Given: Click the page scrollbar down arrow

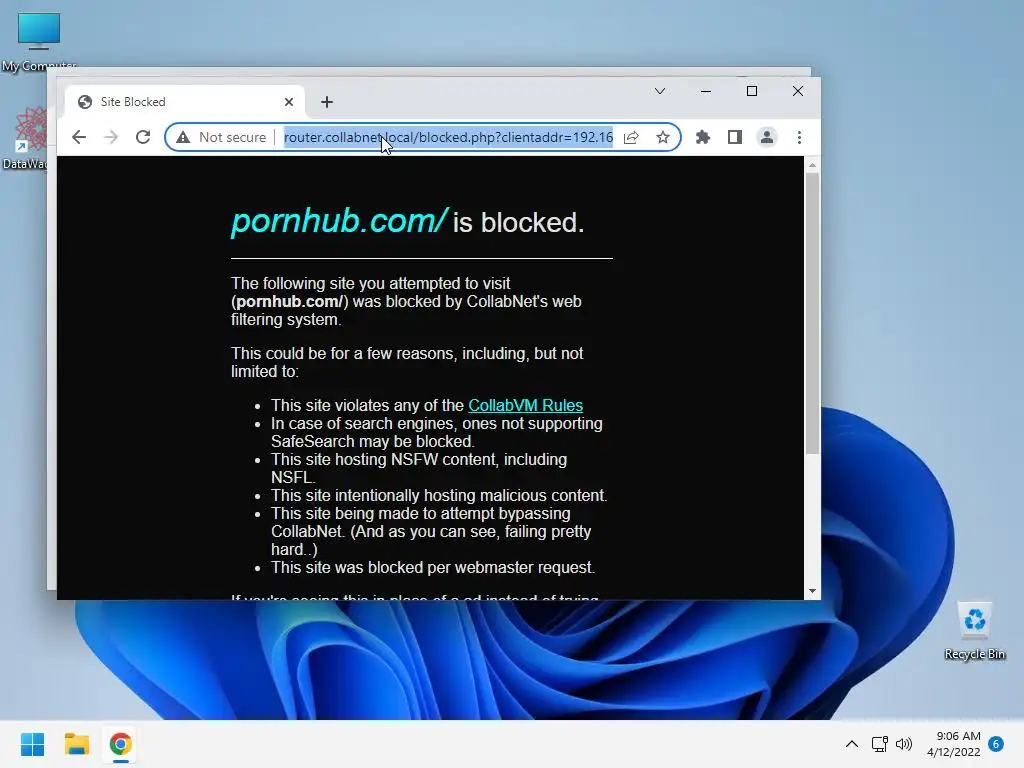Looking at the screenshot, I should pos(812,591).
